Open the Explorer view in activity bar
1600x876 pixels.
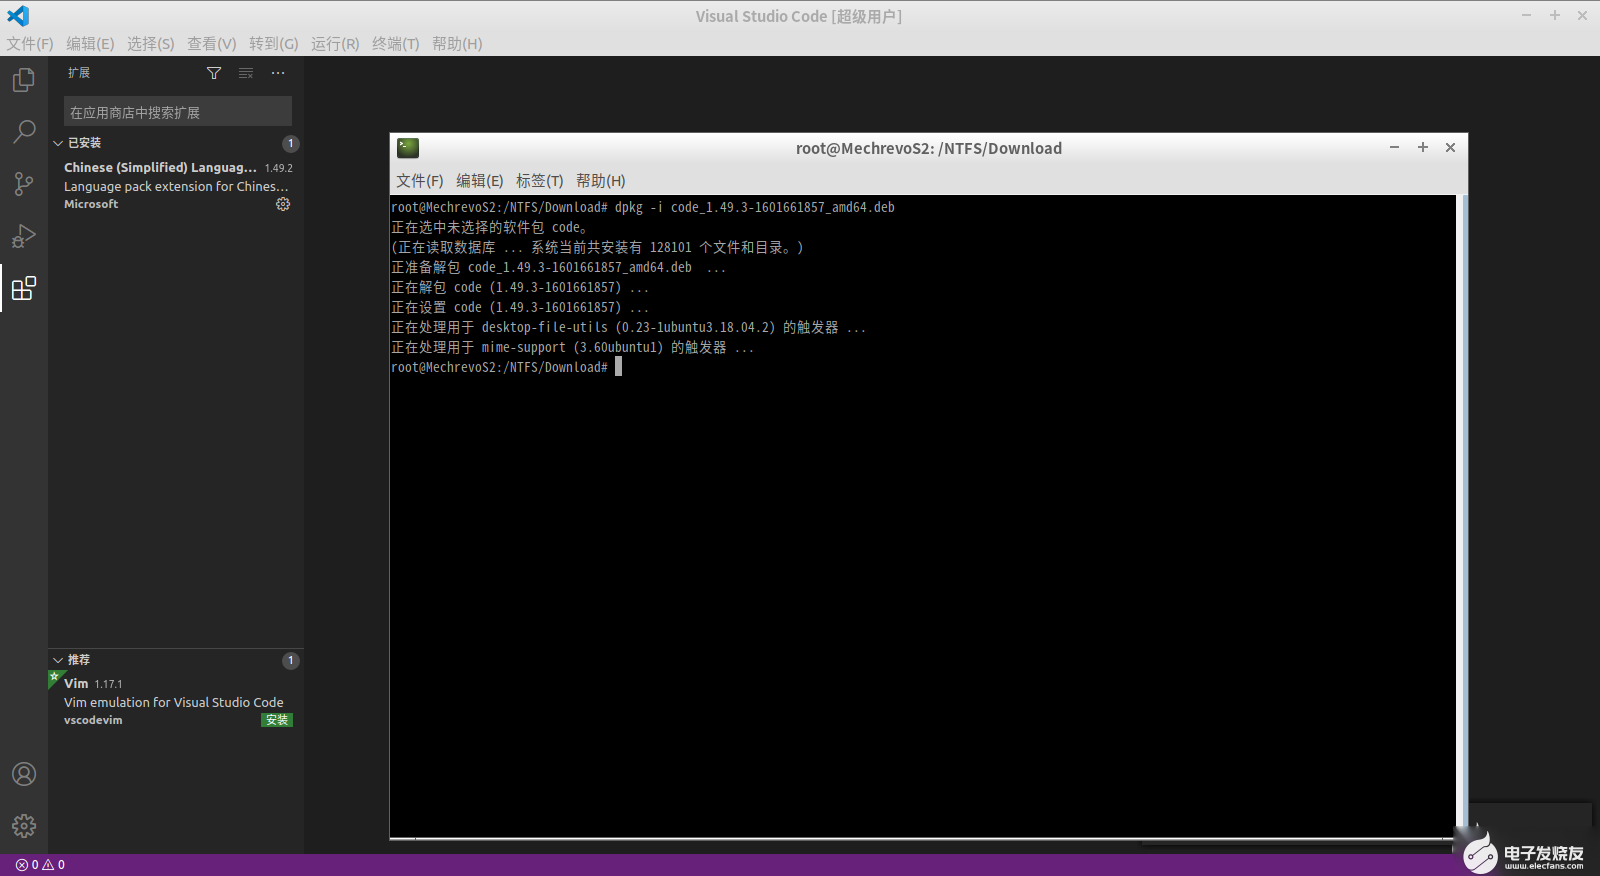[24, 80]
